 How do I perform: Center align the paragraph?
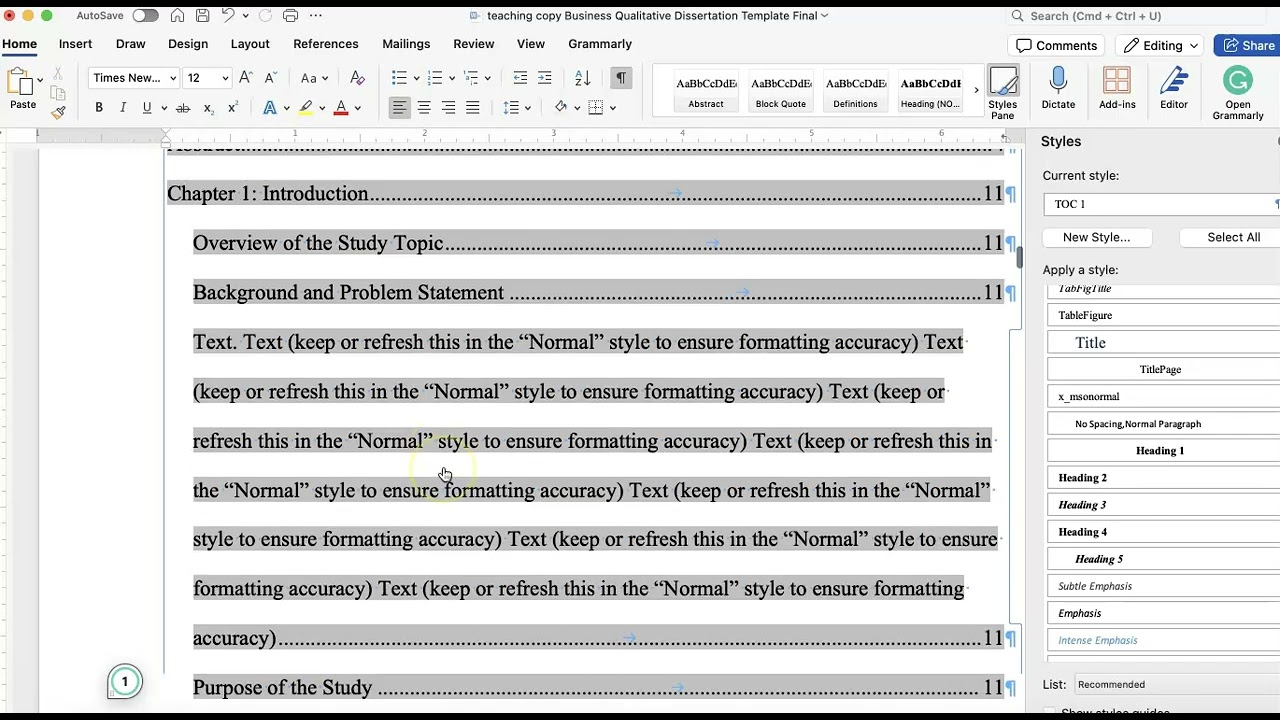click(424, 108)
